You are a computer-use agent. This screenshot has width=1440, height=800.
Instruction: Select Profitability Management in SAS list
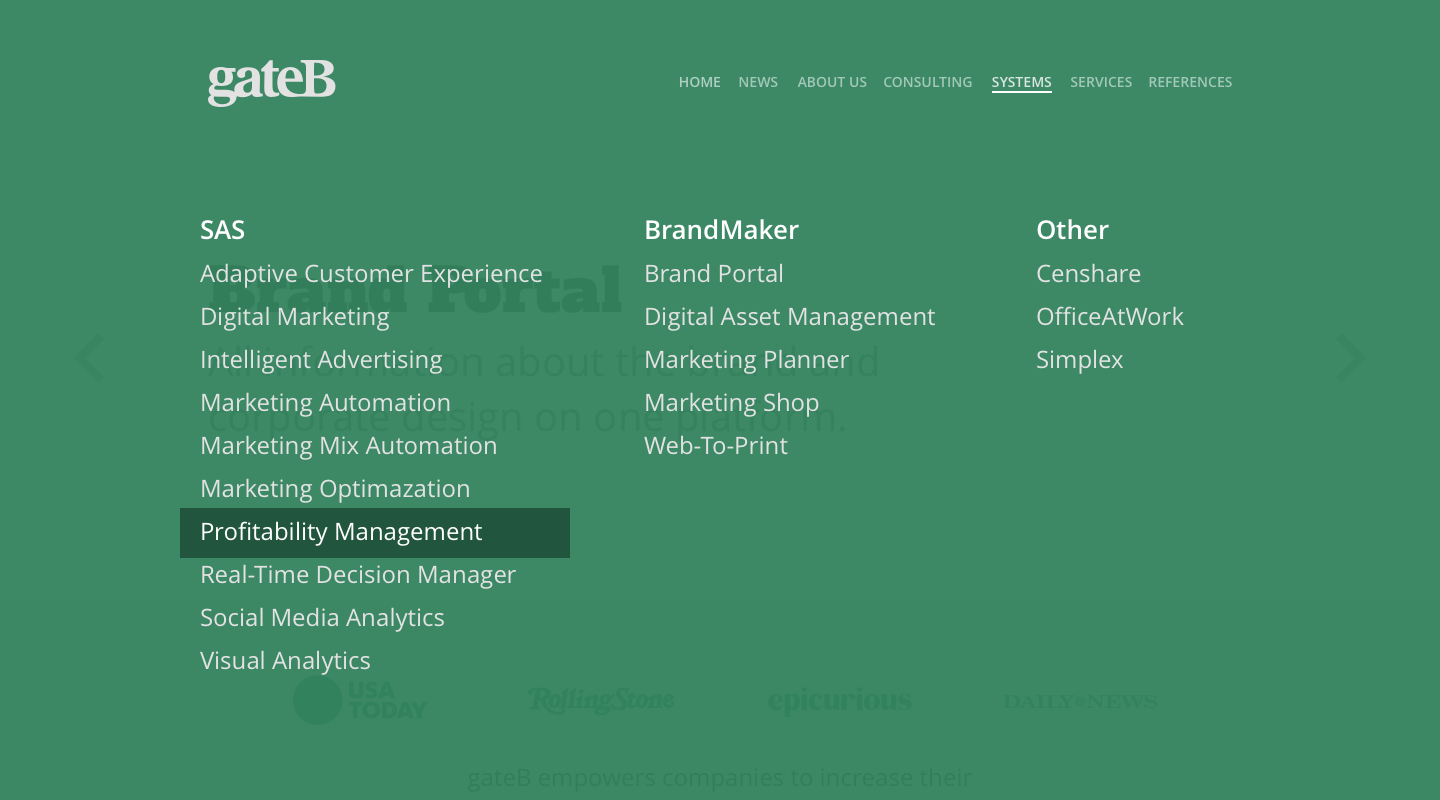pos(341,532)
